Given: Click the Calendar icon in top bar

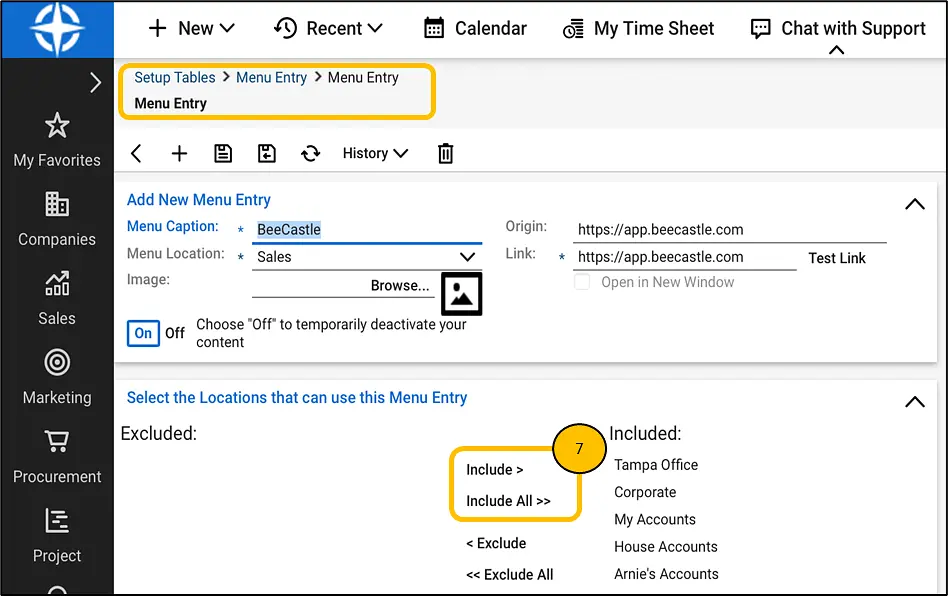Looking at the screenshot, I should coord(433,28).
